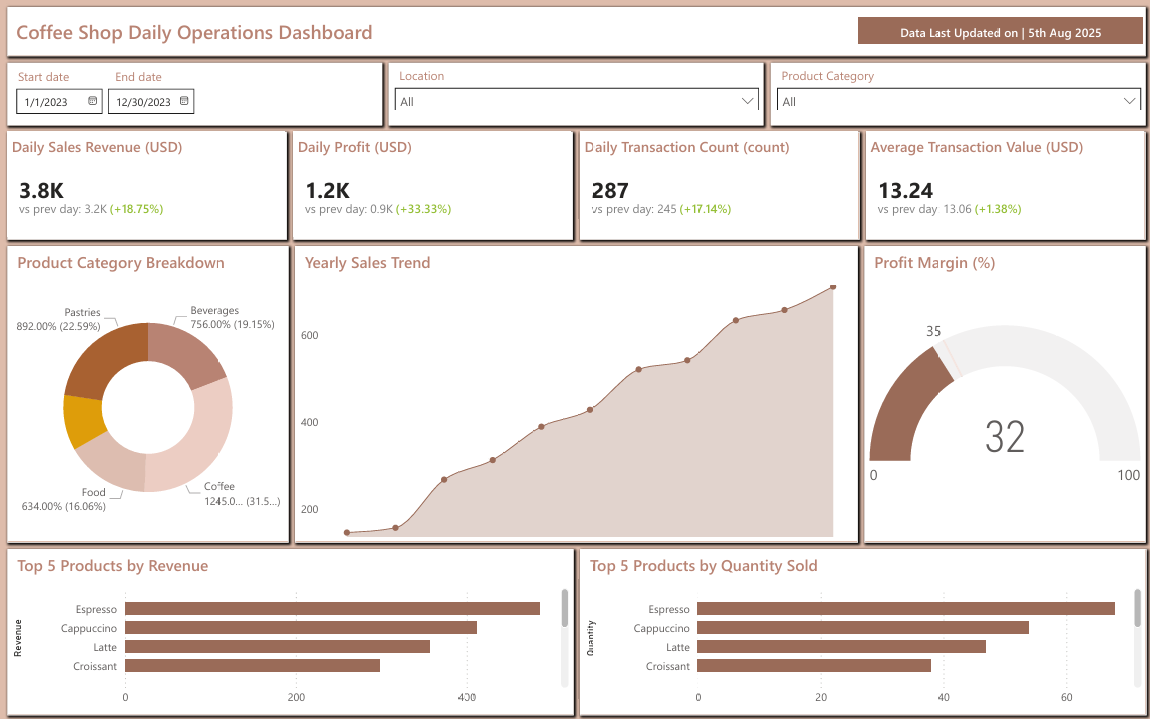The height and width of the screenshot is (719, 1150).
Task: Click the +17.14% change indicator
Action: point(705,209)
